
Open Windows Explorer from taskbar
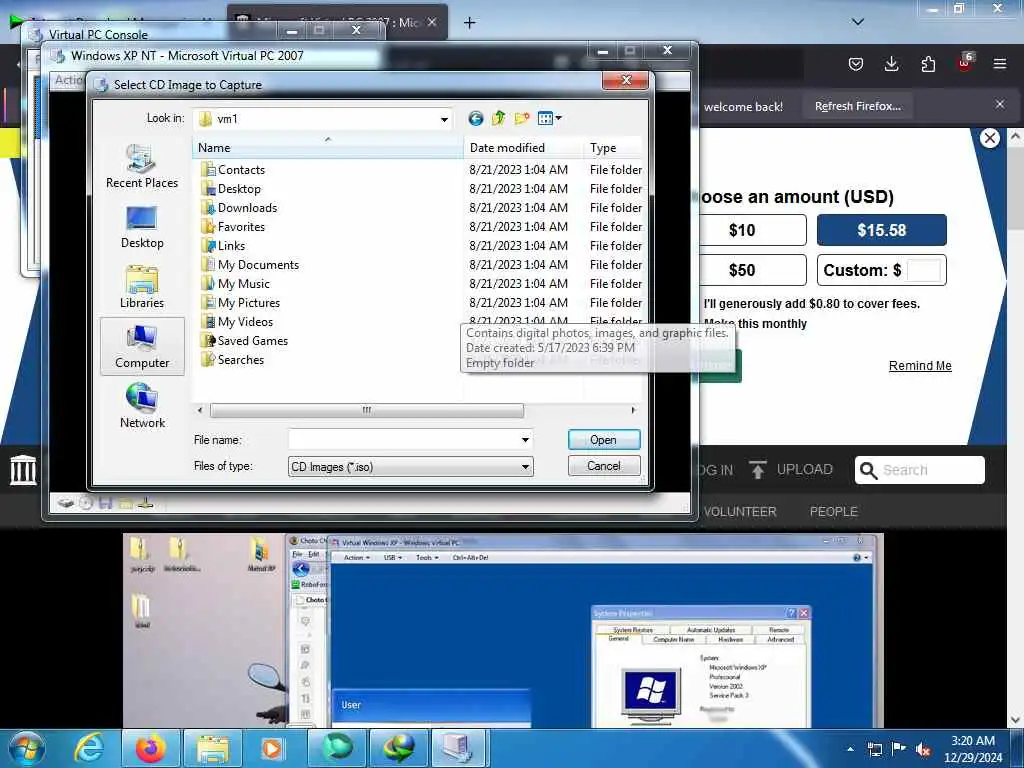click(x=212, y=748)
